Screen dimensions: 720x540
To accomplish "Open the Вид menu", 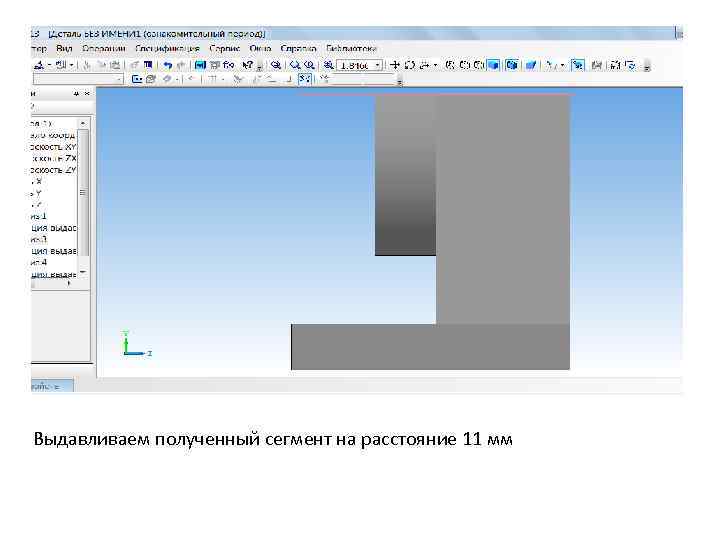I will [x=64, y=48].
